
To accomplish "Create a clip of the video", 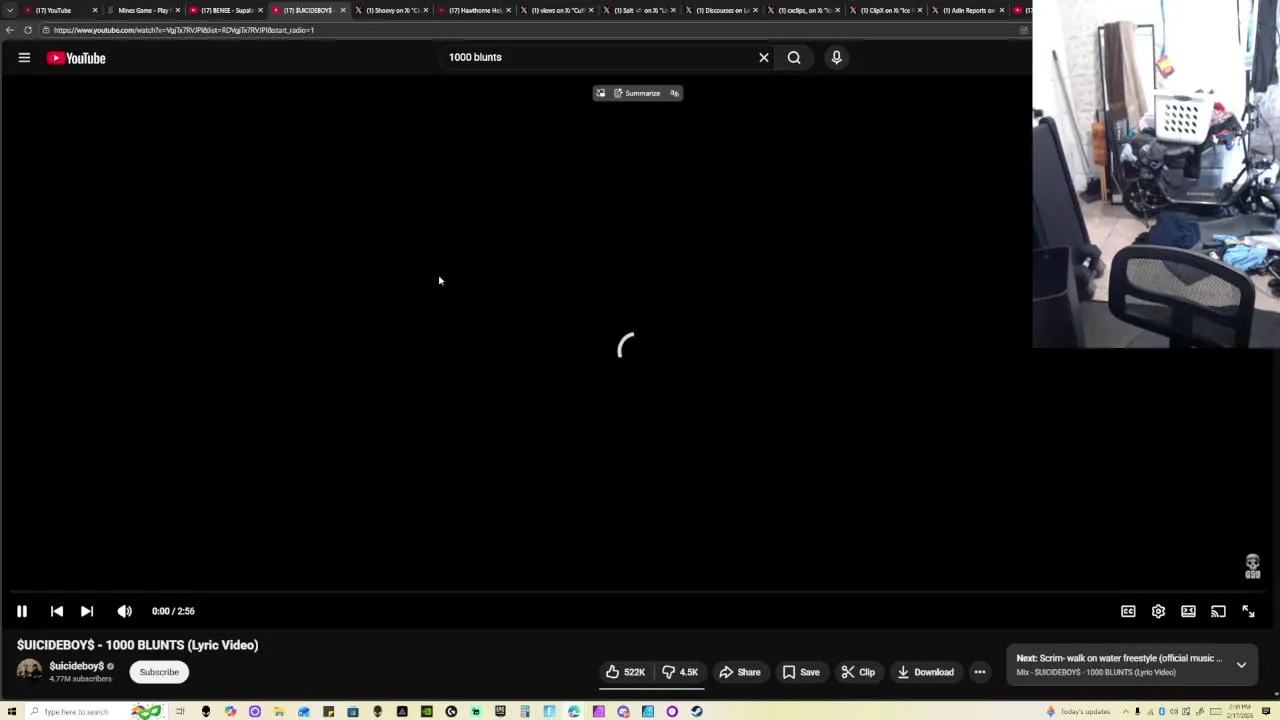I will (x=858, y=672).
